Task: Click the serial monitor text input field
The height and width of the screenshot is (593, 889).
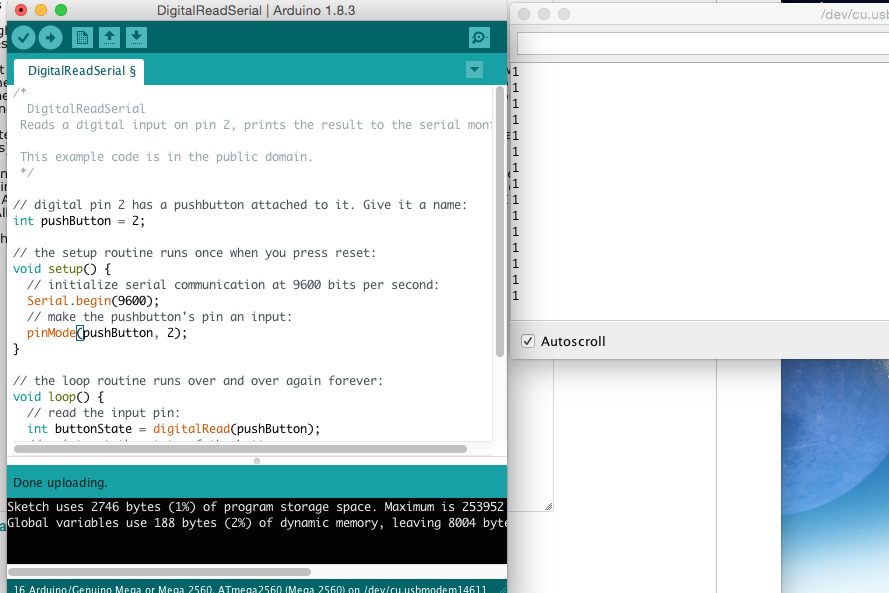Action: 703,44
